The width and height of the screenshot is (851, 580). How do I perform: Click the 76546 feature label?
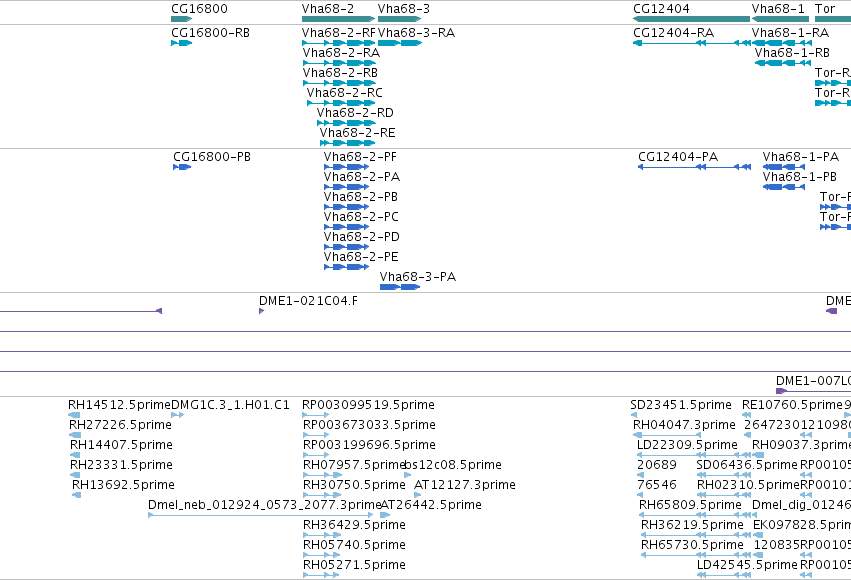(657, 485)
